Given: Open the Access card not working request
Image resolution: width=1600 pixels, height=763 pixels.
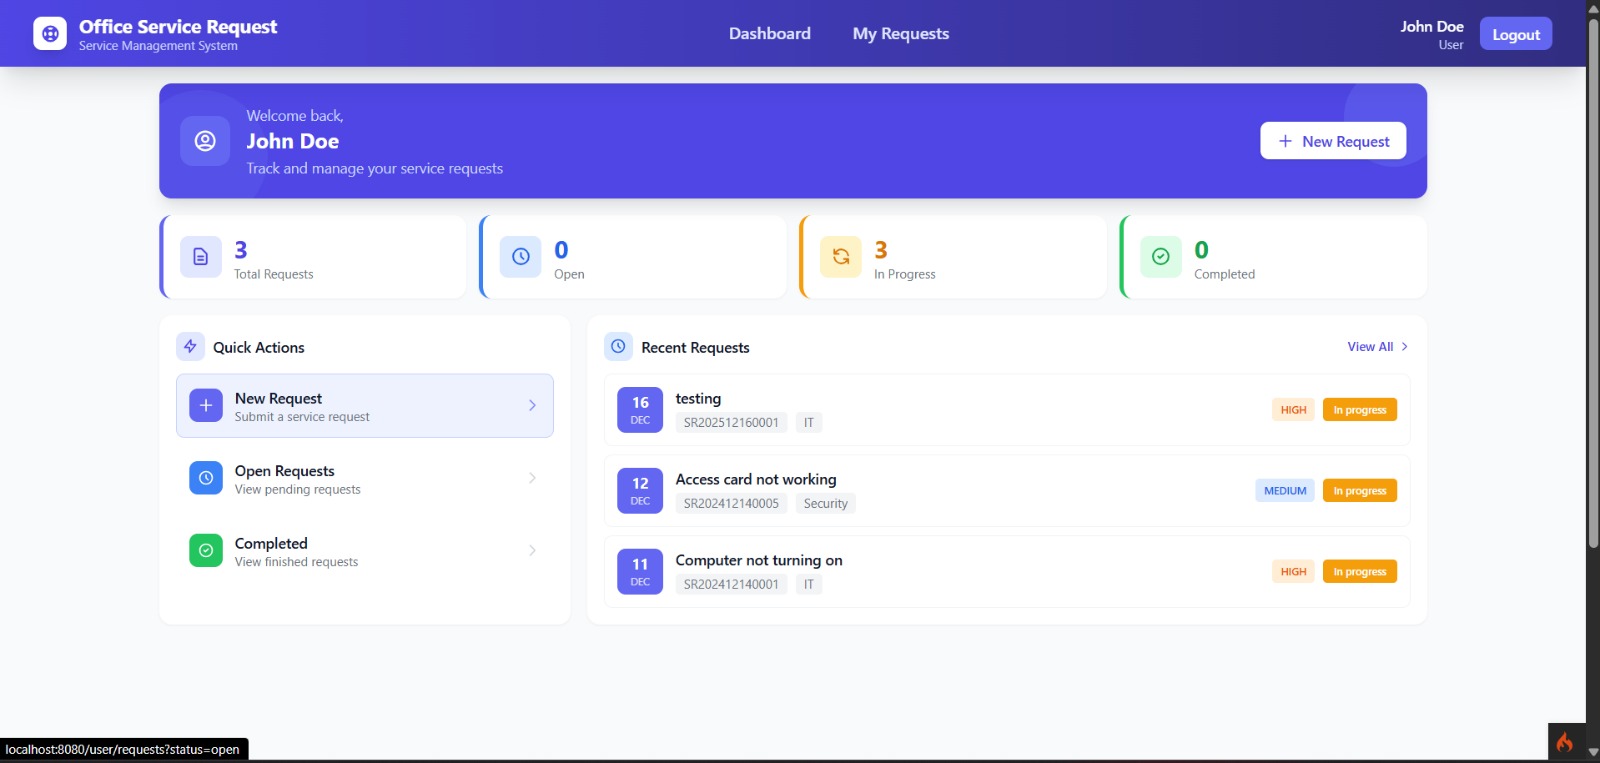Looking at the screenshot, I should 756,480.
